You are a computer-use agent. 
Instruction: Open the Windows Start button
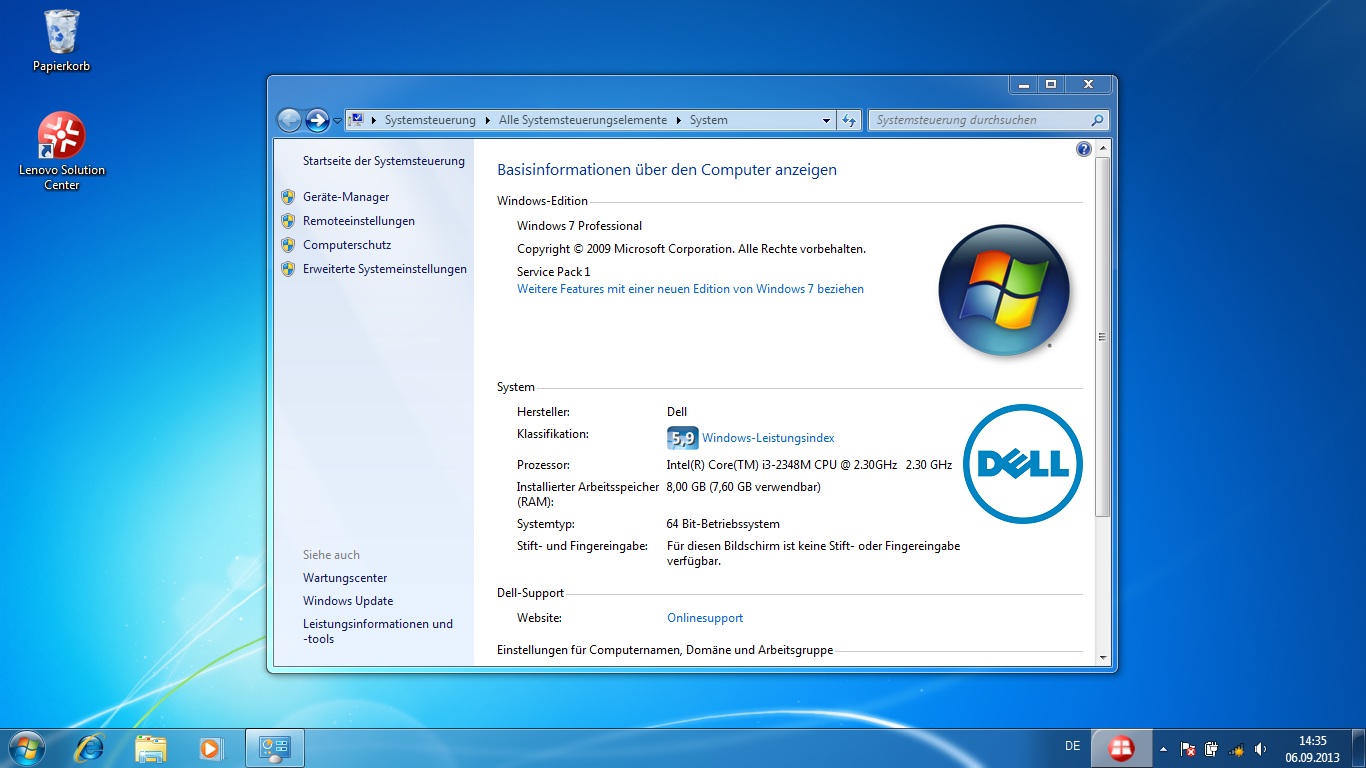26,747
